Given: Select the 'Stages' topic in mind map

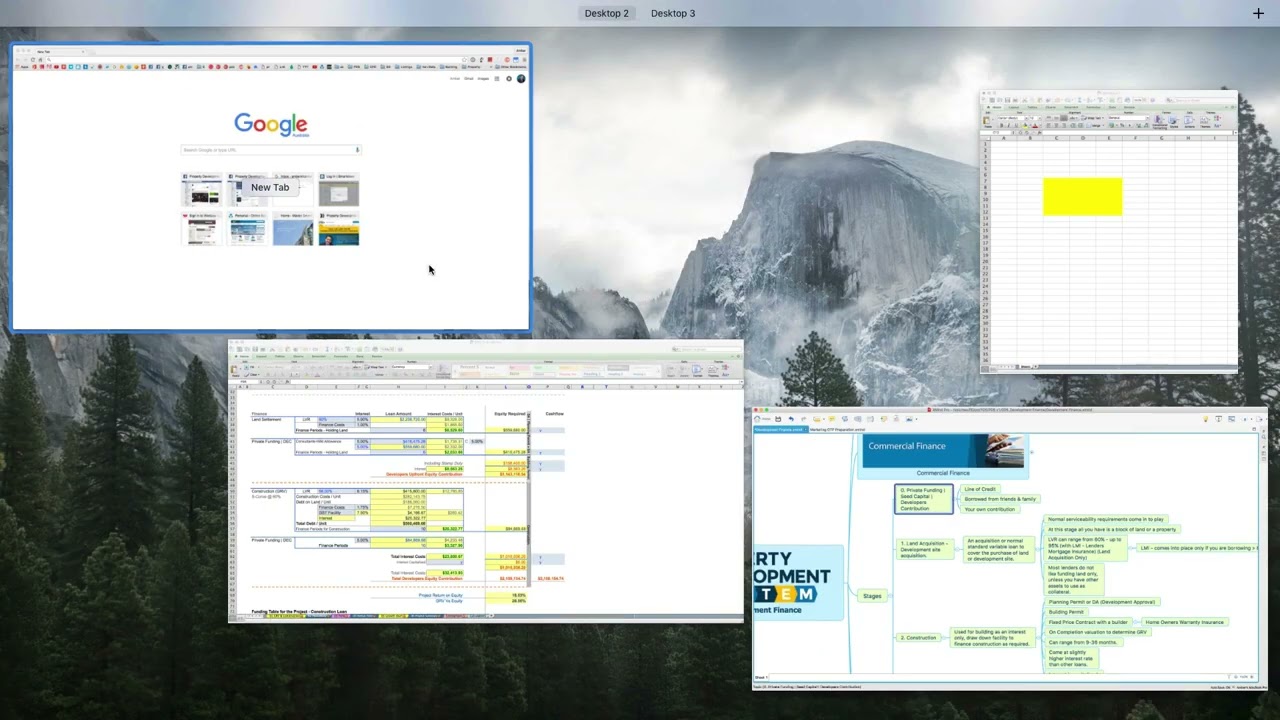Looking at the screenshot, I should pos(872,596).
